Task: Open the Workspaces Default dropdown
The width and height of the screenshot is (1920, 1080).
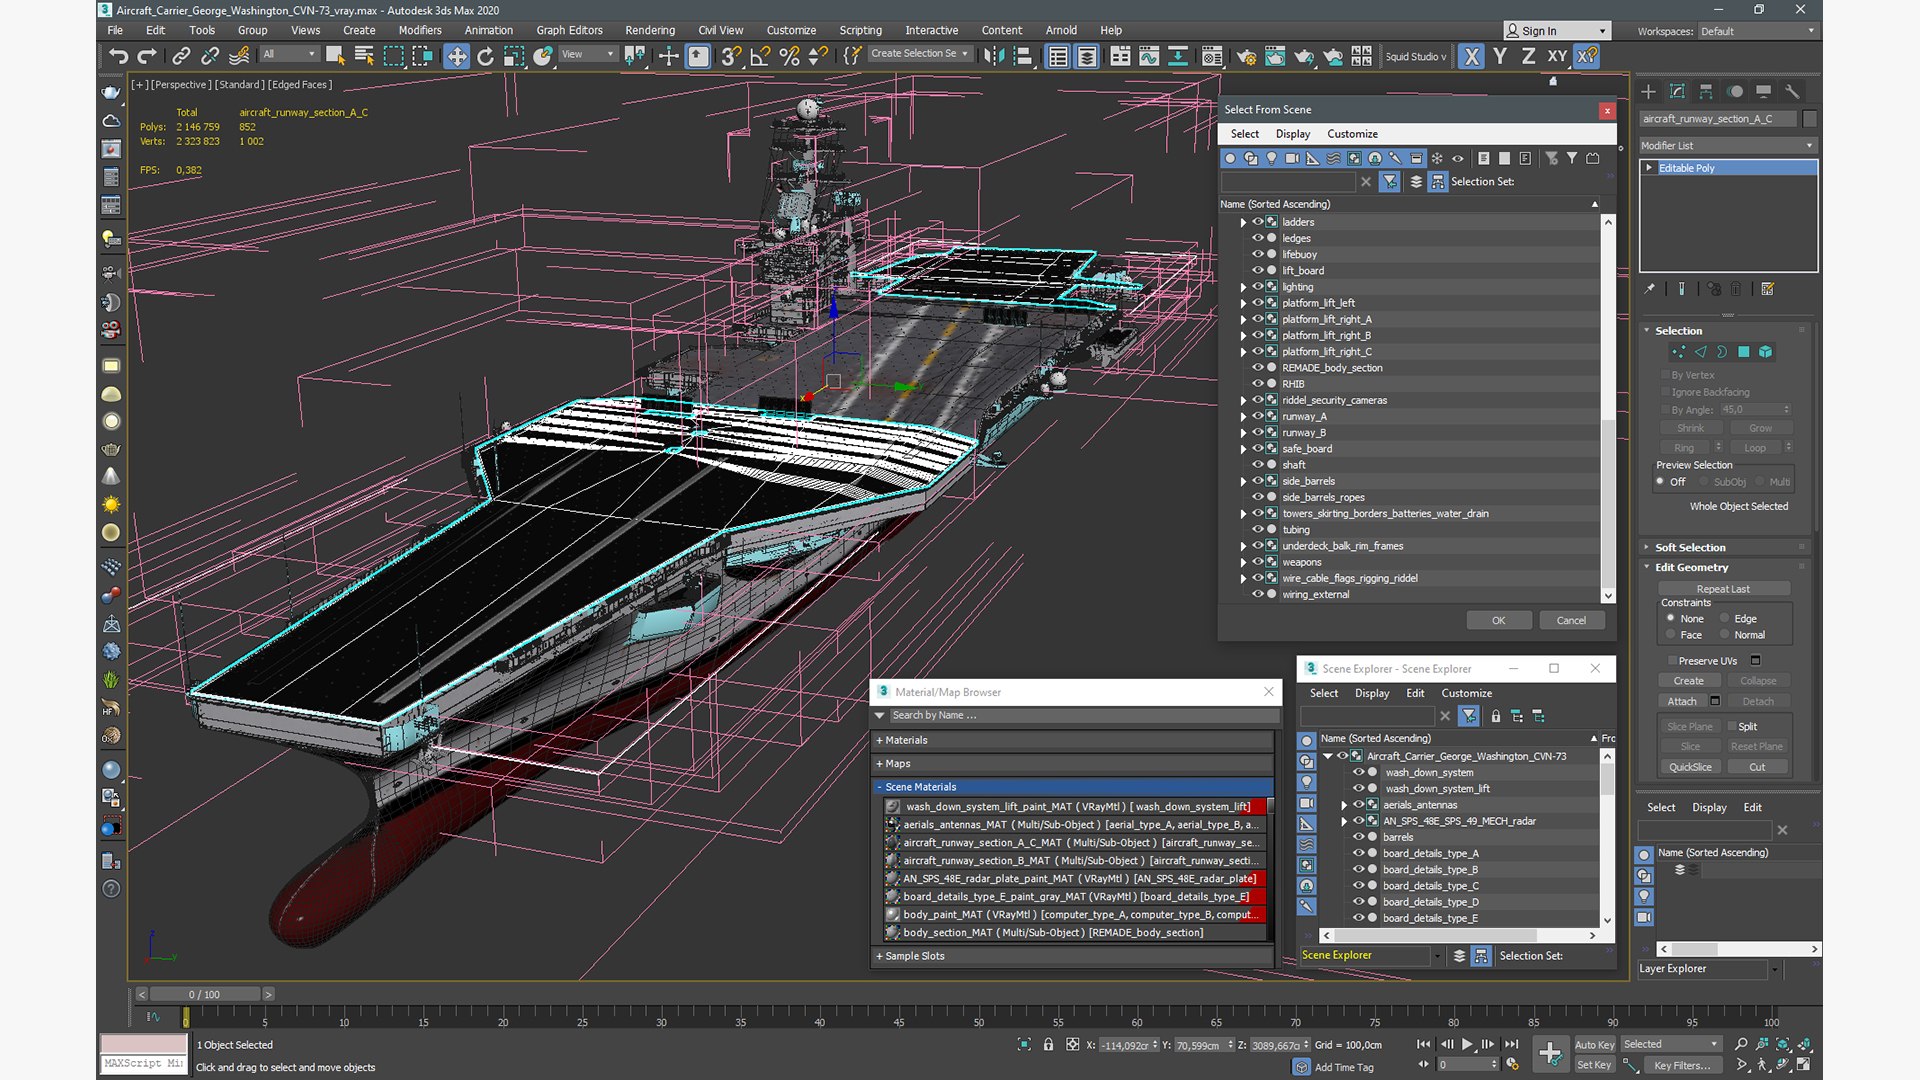Action: (x=1757, y=31)
